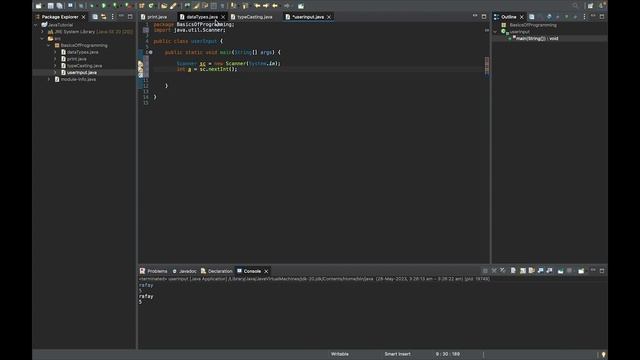Close the userInput.java editor tab
The image size is (640, 360).
(329, 17)
